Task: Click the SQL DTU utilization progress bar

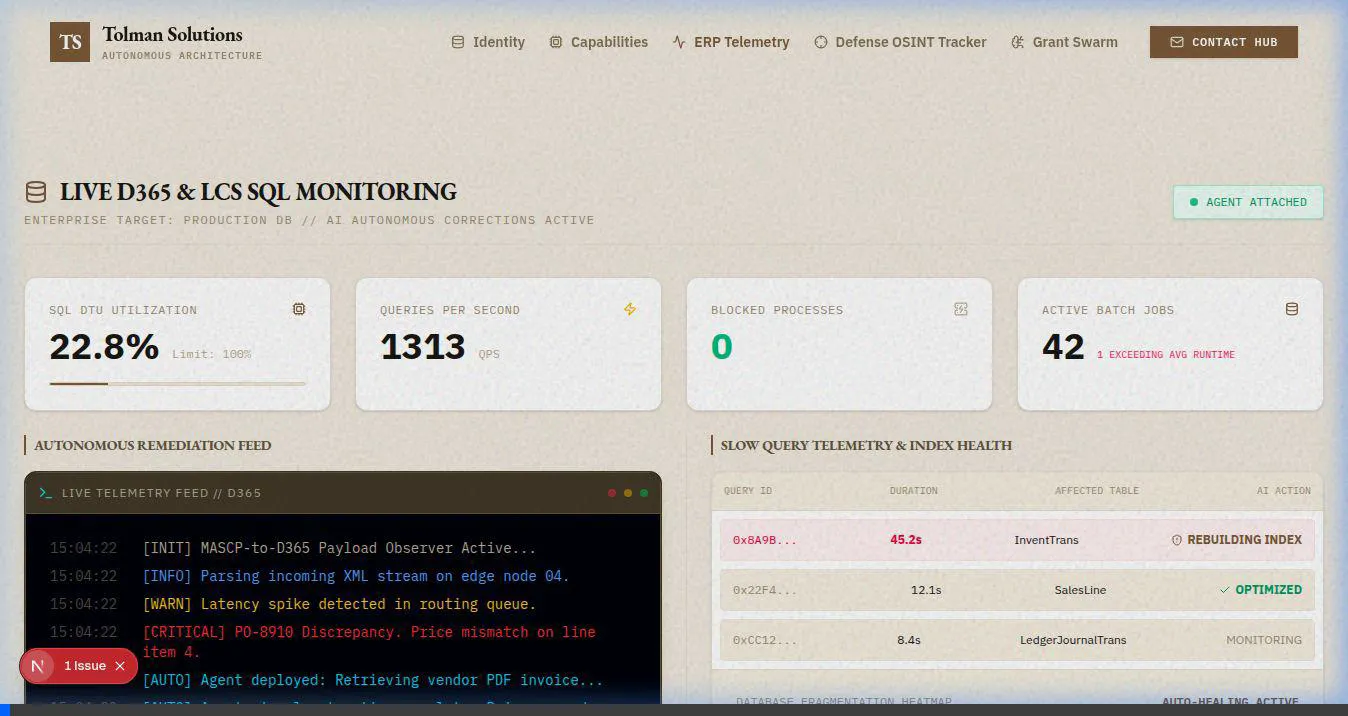Action: (177, 383)
